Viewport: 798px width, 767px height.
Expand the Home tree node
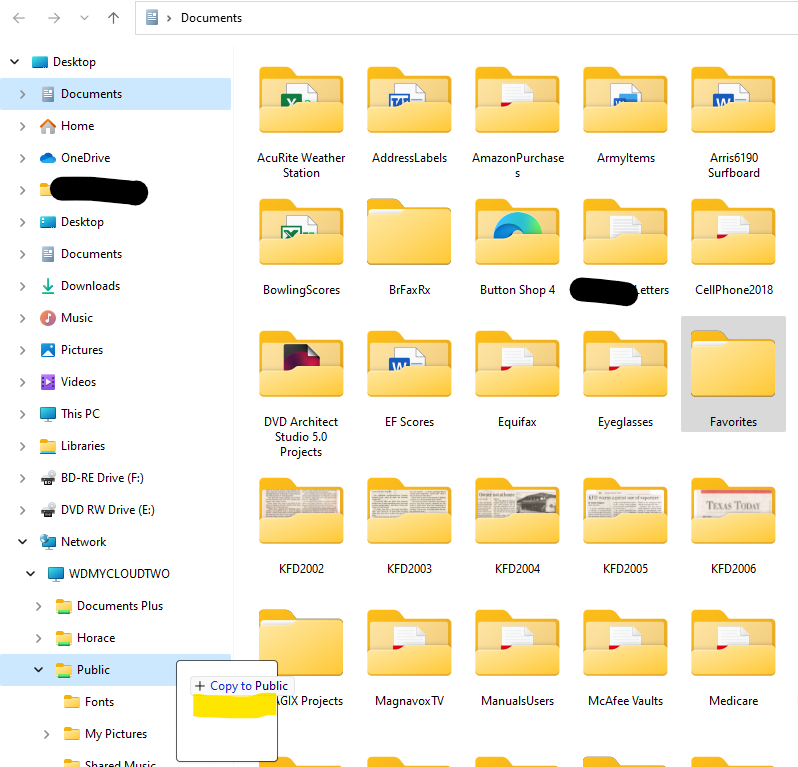(22, 126)
